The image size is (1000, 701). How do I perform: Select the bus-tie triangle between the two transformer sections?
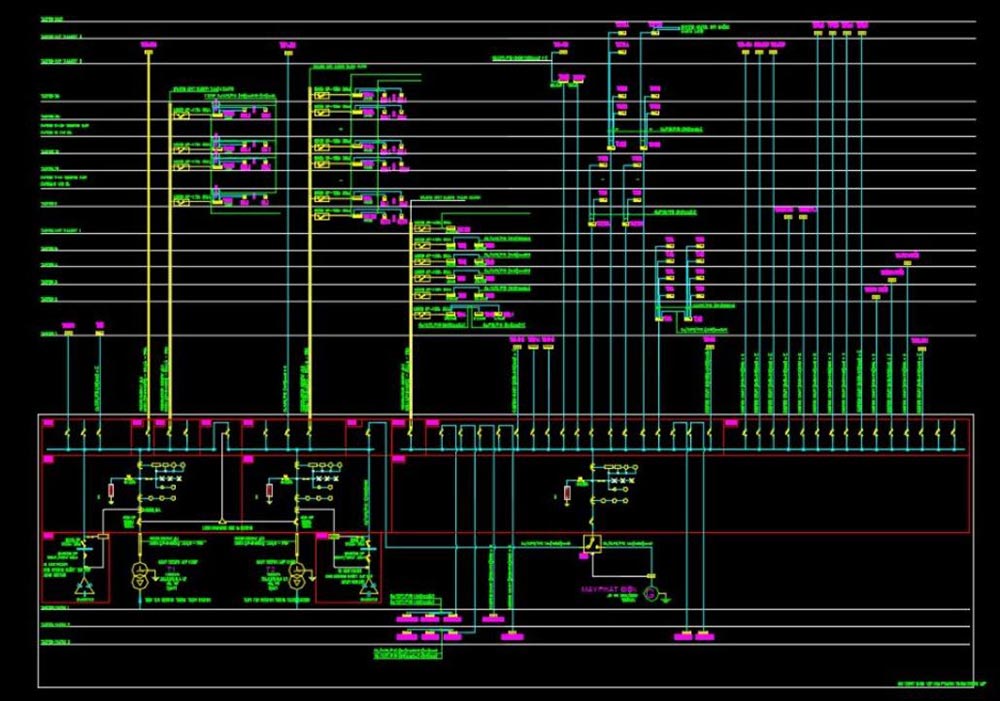221,522
